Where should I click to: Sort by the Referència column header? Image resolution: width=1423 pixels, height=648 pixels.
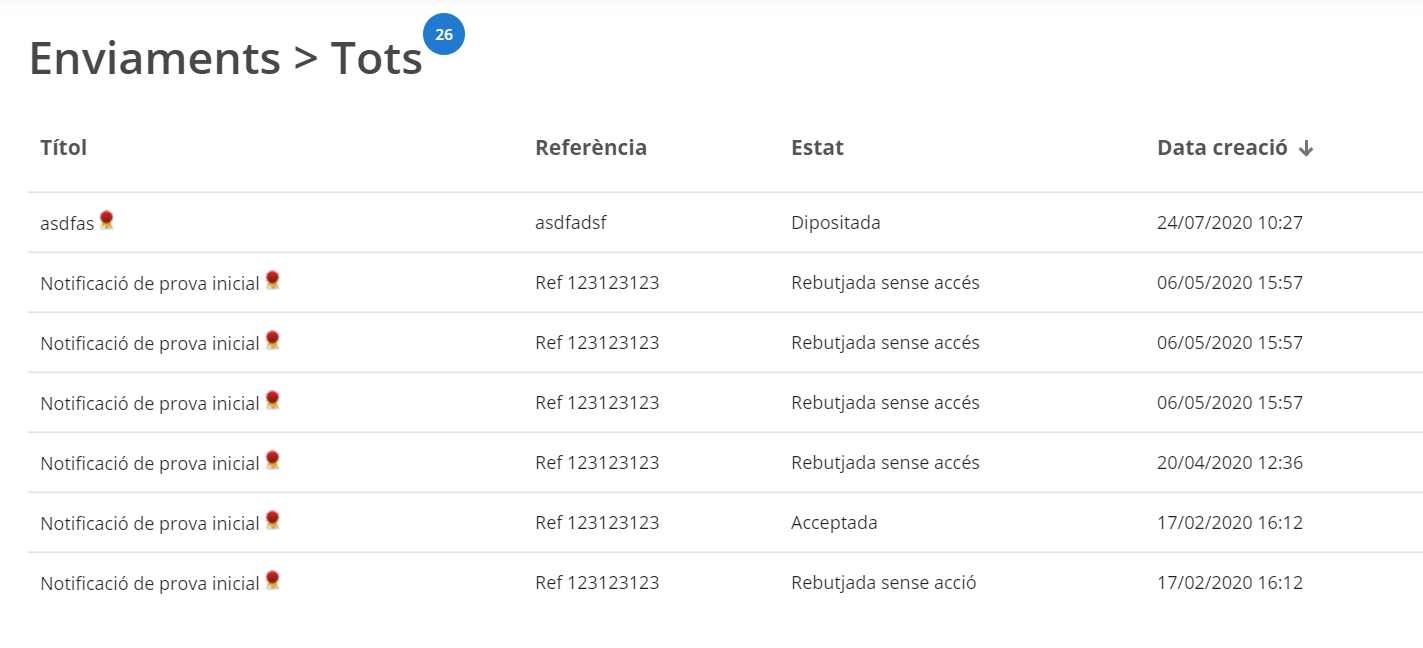591,147
